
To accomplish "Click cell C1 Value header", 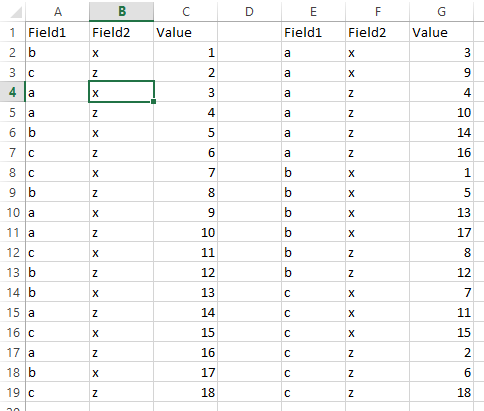I will click(185, 32).
